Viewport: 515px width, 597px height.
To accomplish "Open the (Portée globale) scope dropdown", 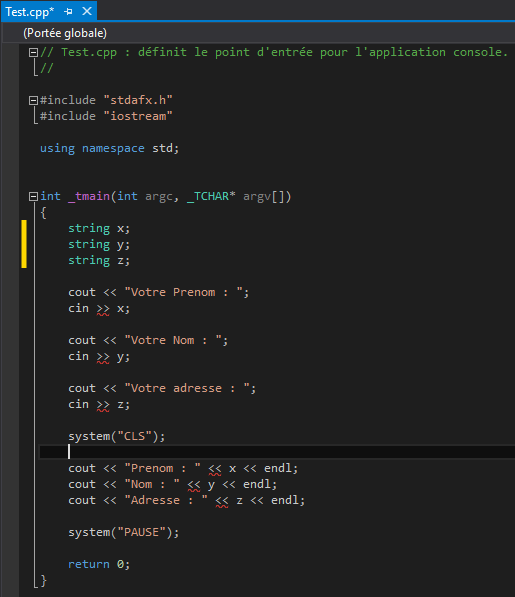I will 65,33.
